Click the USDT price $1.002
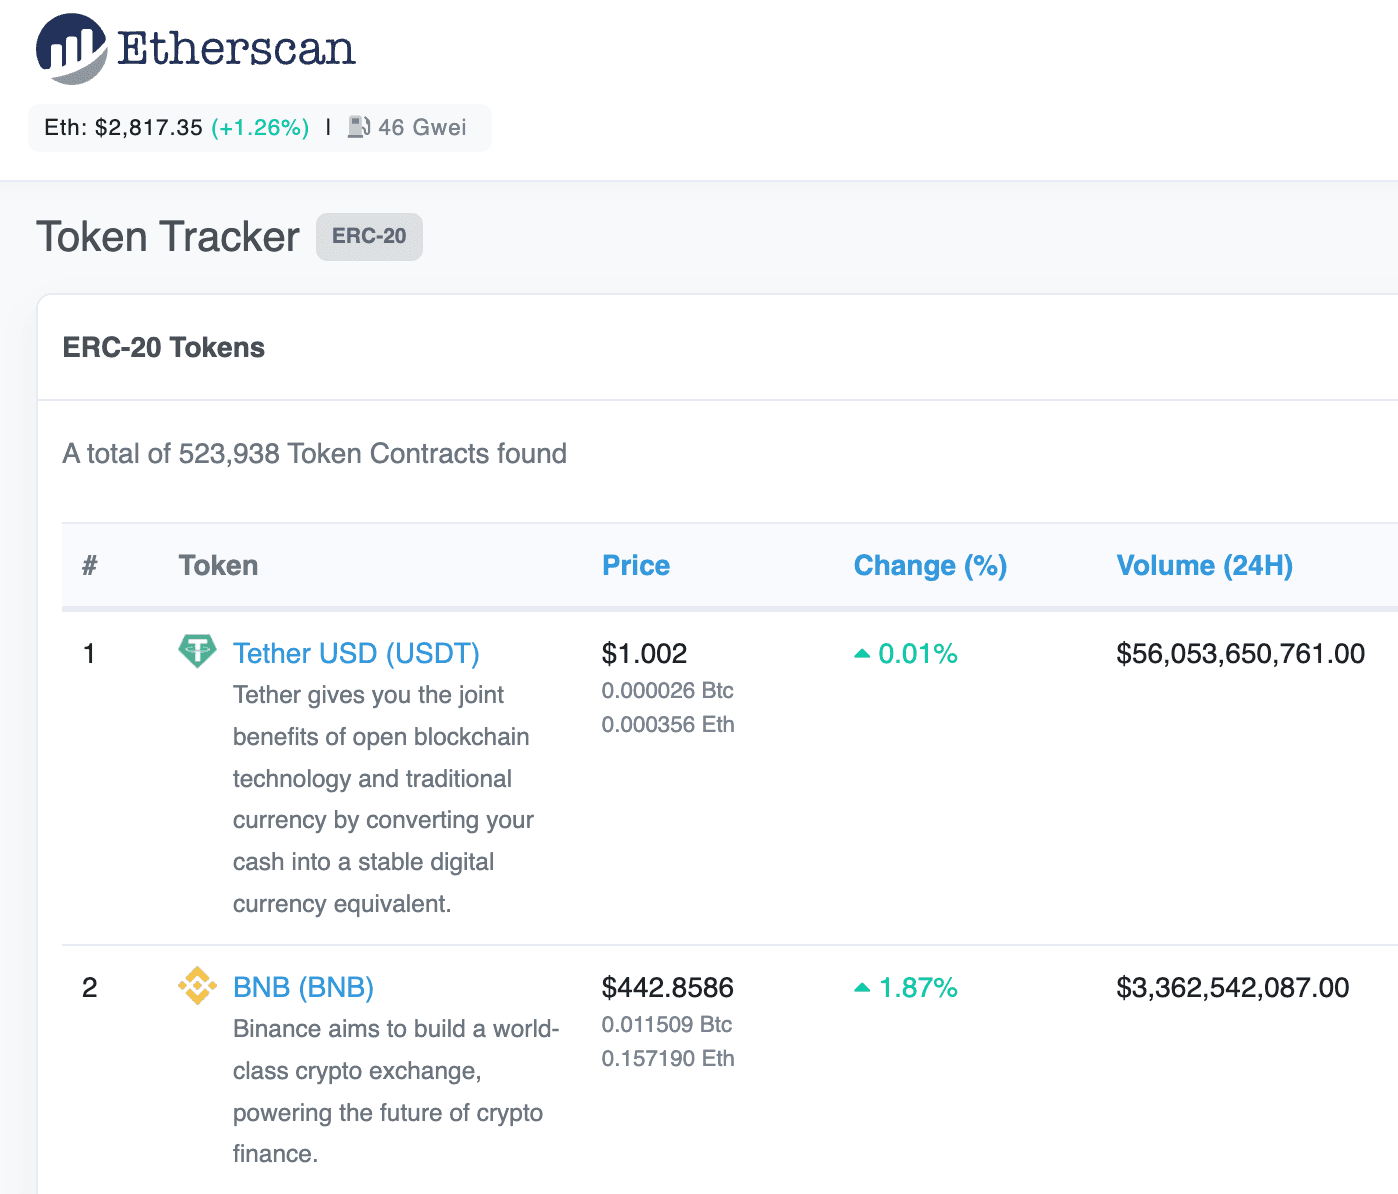1398x1194 pixels. pos(644,654)
